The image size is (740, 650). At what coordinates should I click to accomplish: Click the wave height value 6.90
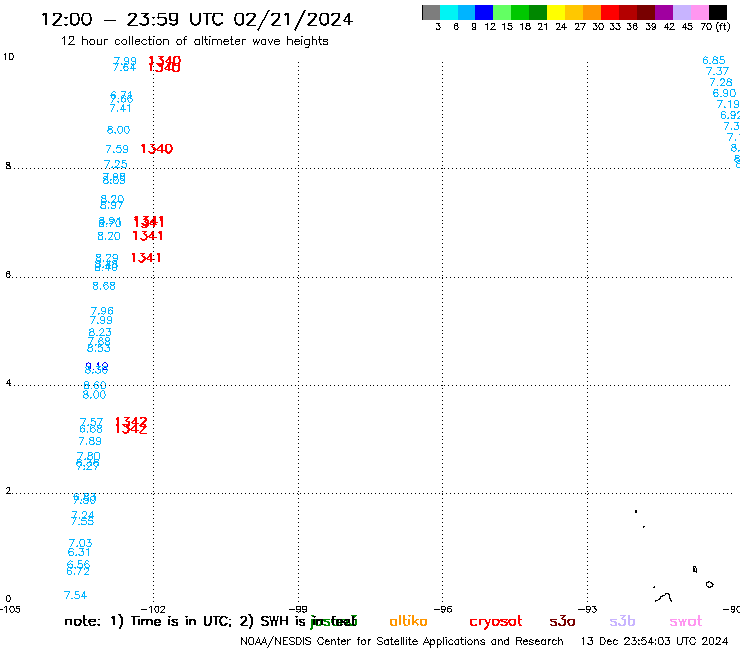(724, 93)
